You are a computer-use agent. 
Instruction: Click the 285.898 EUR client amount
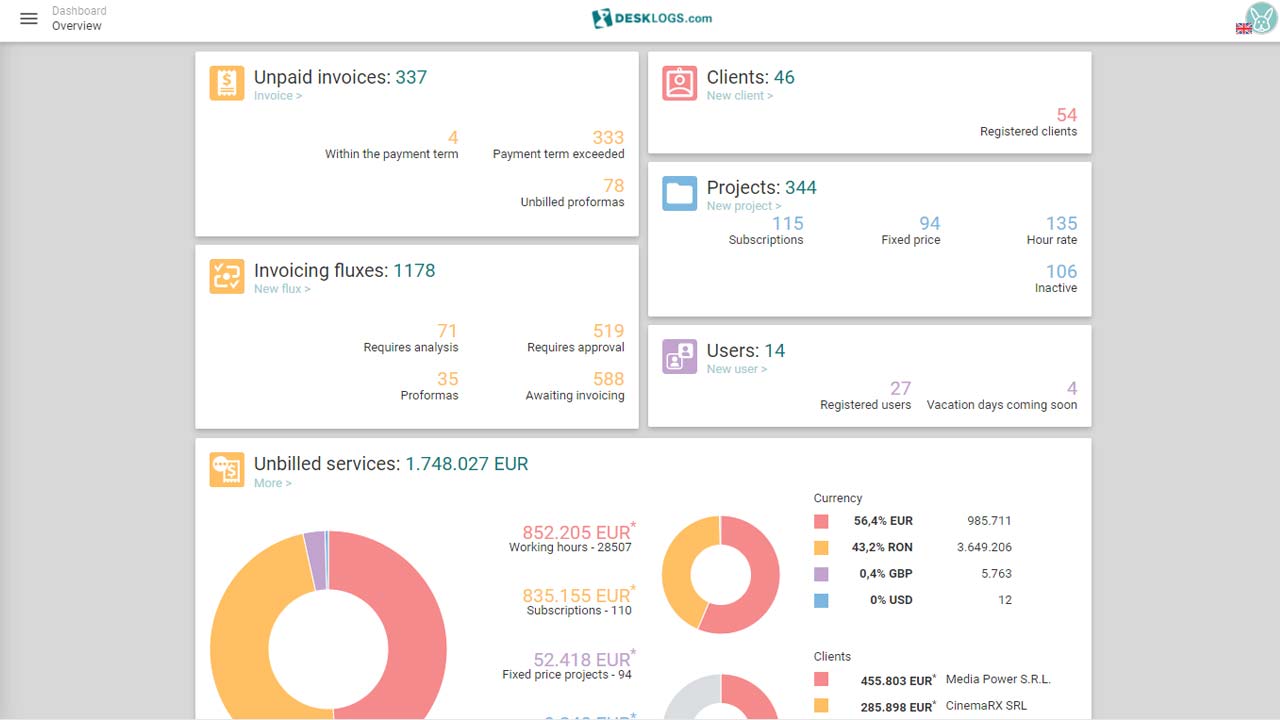898,706
